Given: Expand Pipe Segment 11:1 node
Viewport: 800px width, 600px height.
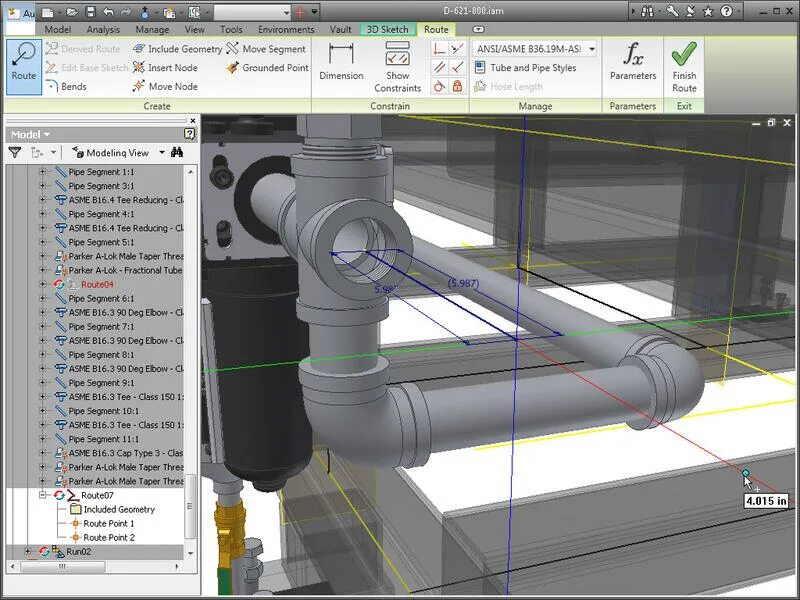Looking at the screenshot, I should click(43, 439).
